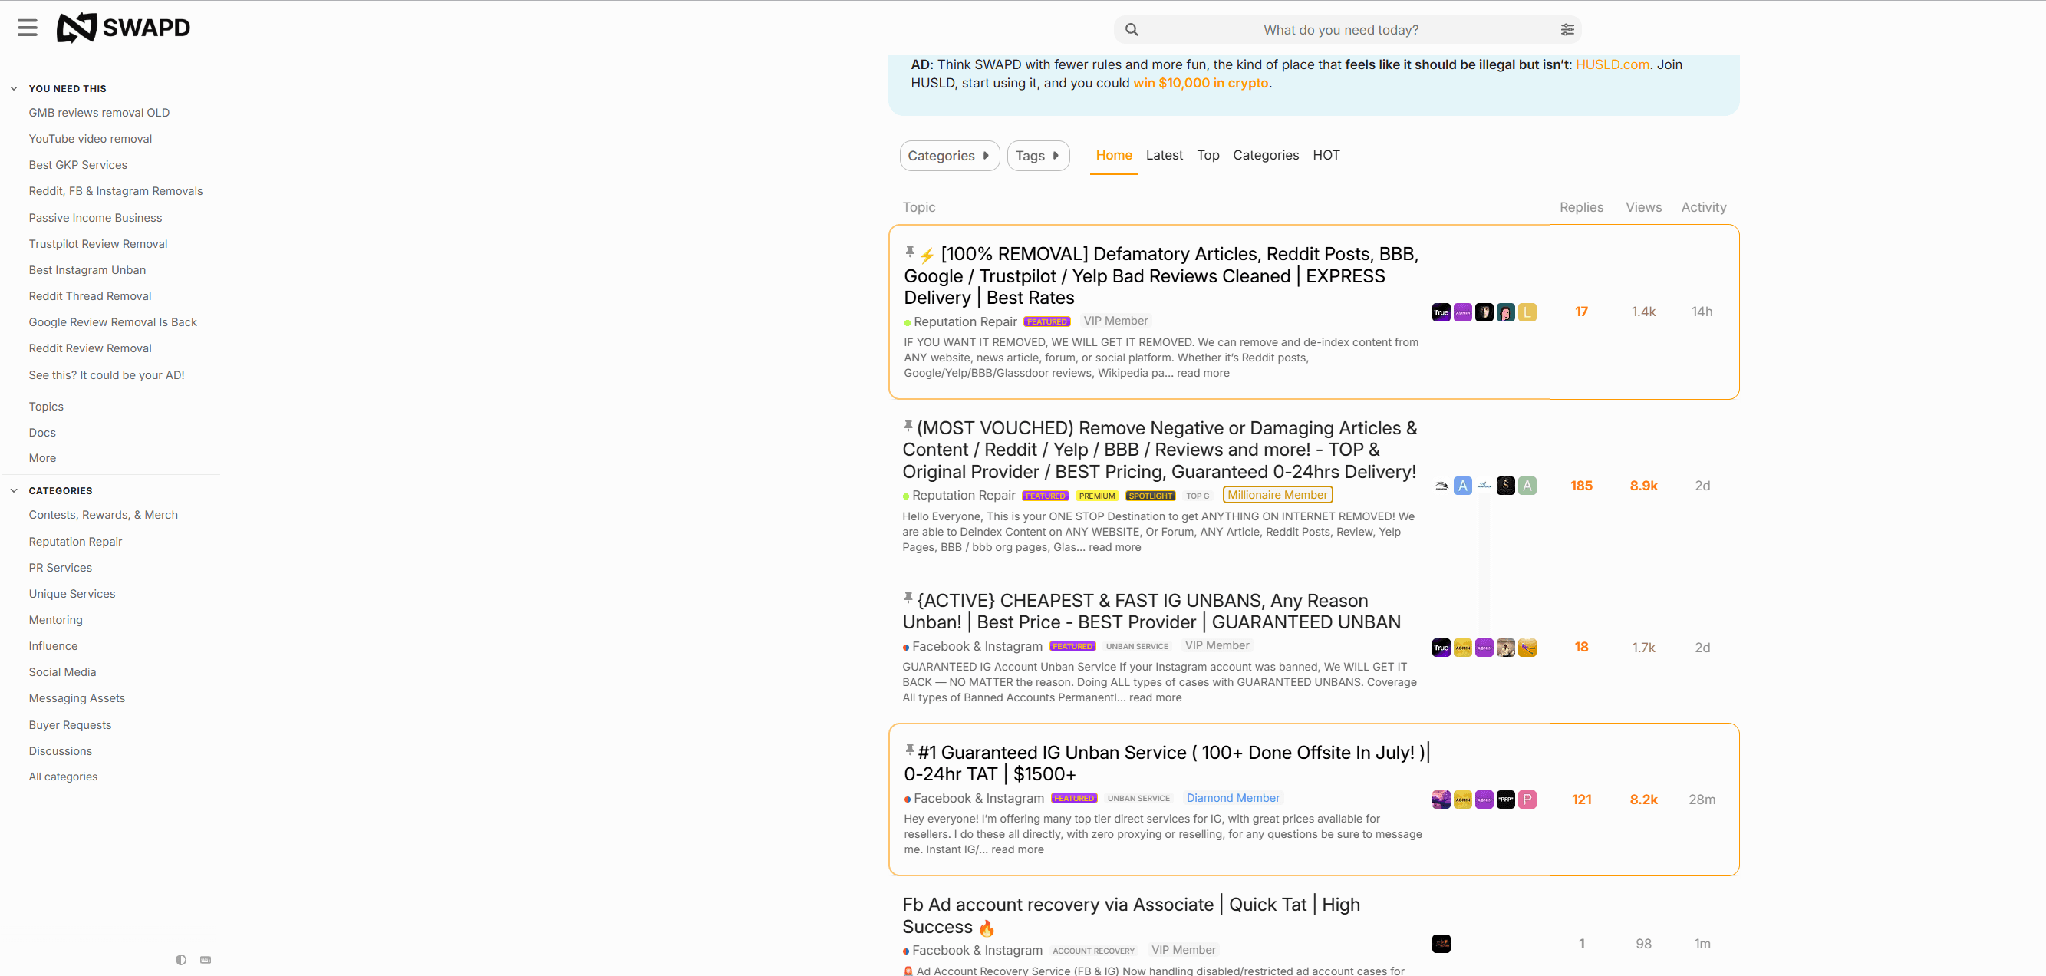Image resolution: width=2046 pixels, height=976 pixels.
Task: Open 'win $10,000 in crypto' link
Action: pos(1201,83)
